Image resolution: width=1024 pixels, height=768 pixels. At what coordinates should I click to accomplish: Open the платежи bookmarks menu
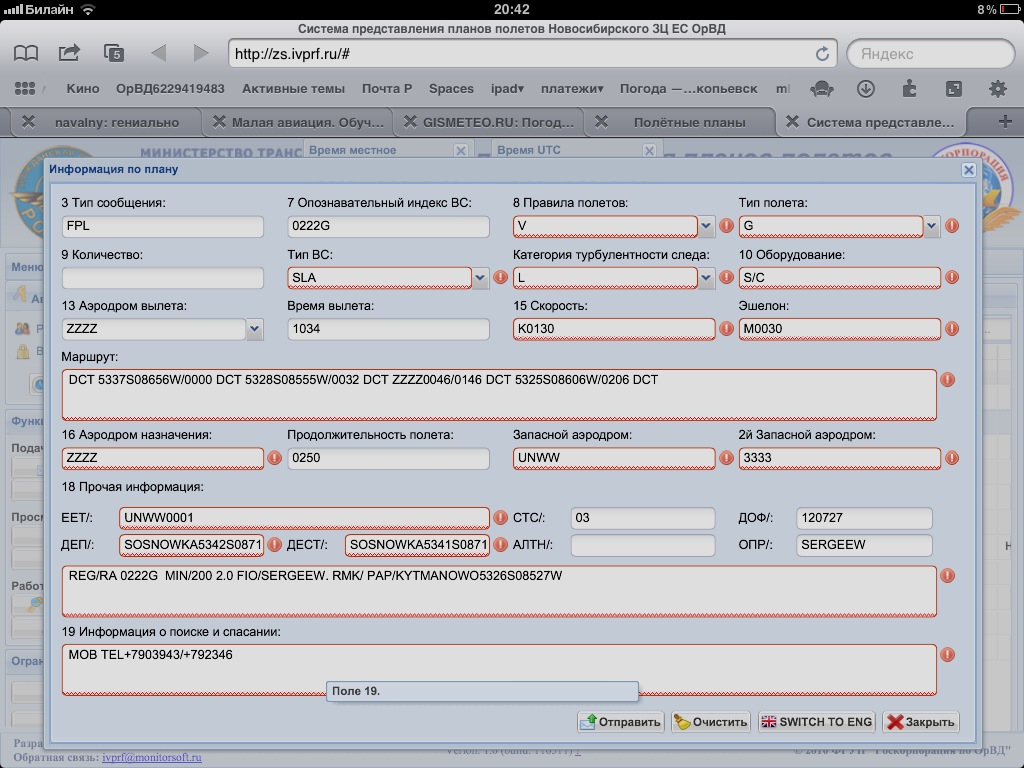click(x=571, y=88)
